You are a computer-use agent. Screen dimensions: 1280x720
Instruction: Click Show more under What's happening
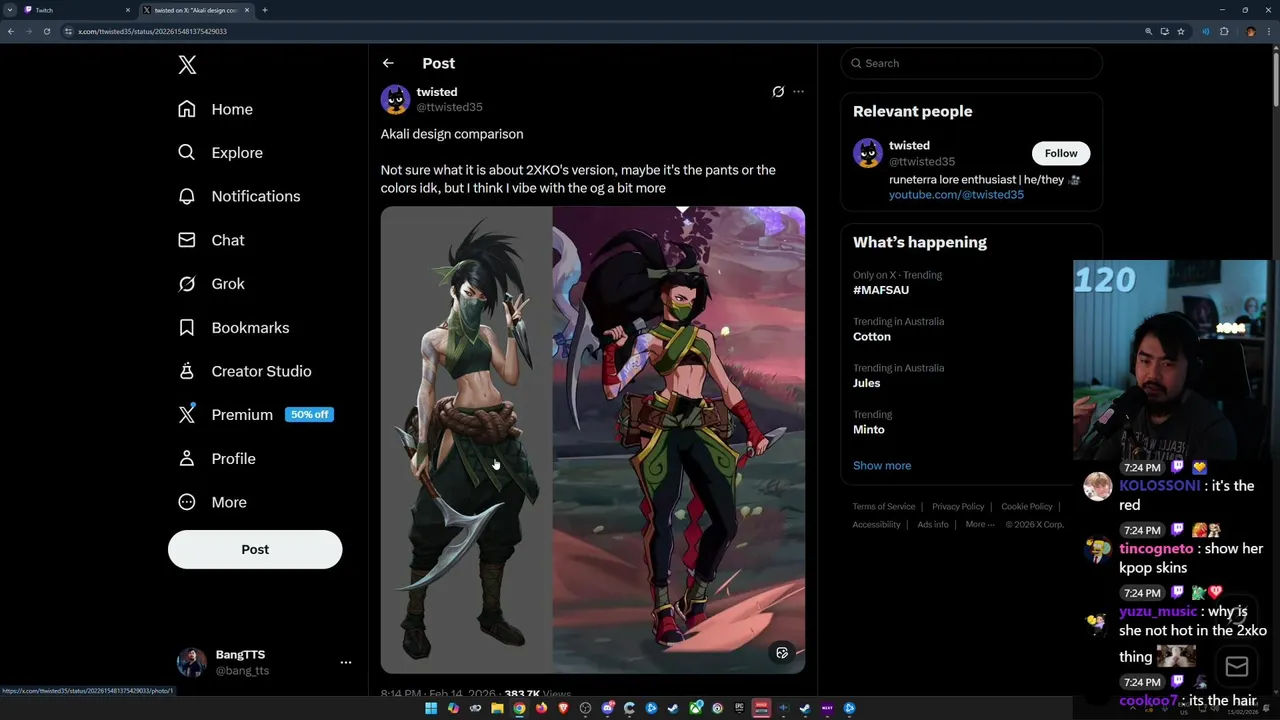[x=882, y=466]
